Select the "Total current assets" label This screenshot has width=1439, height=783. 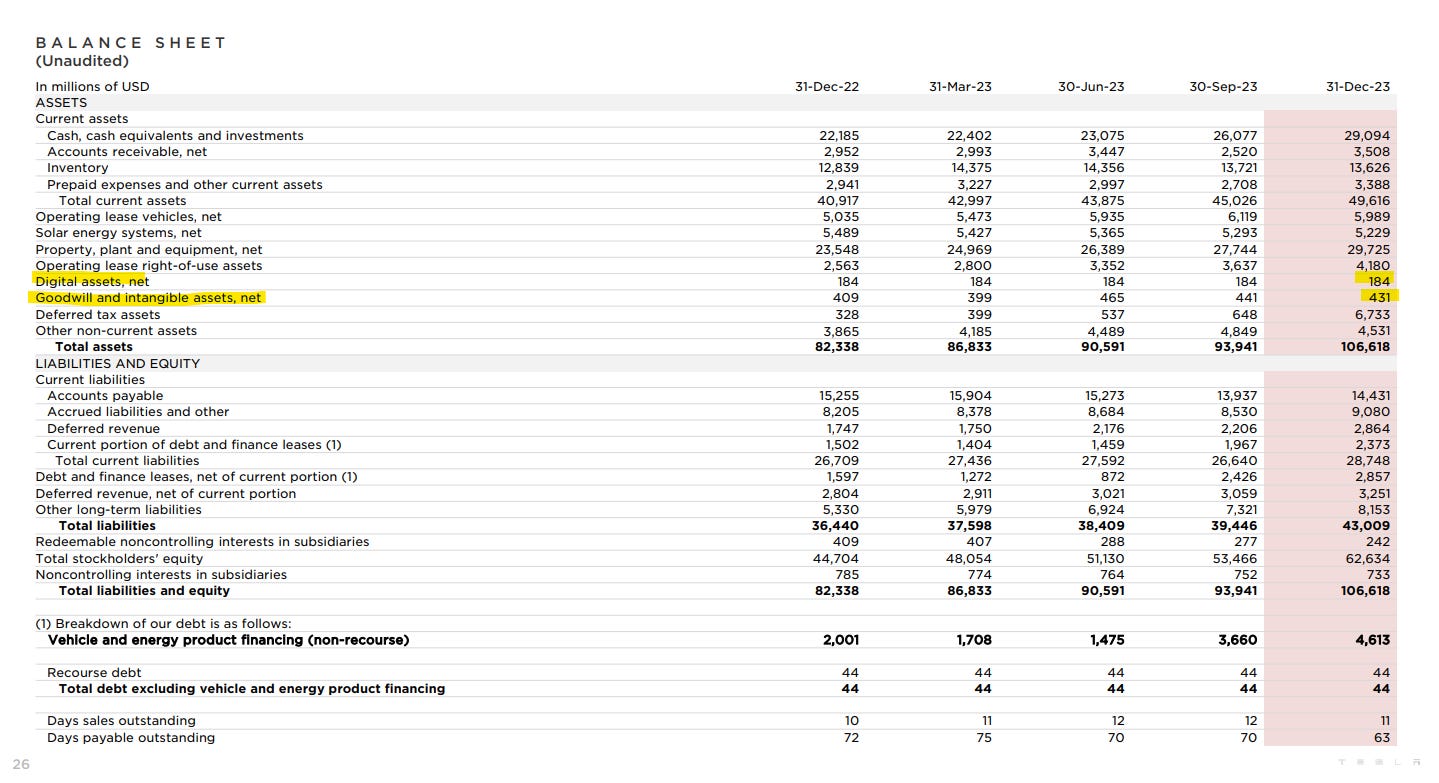(122, 201)
